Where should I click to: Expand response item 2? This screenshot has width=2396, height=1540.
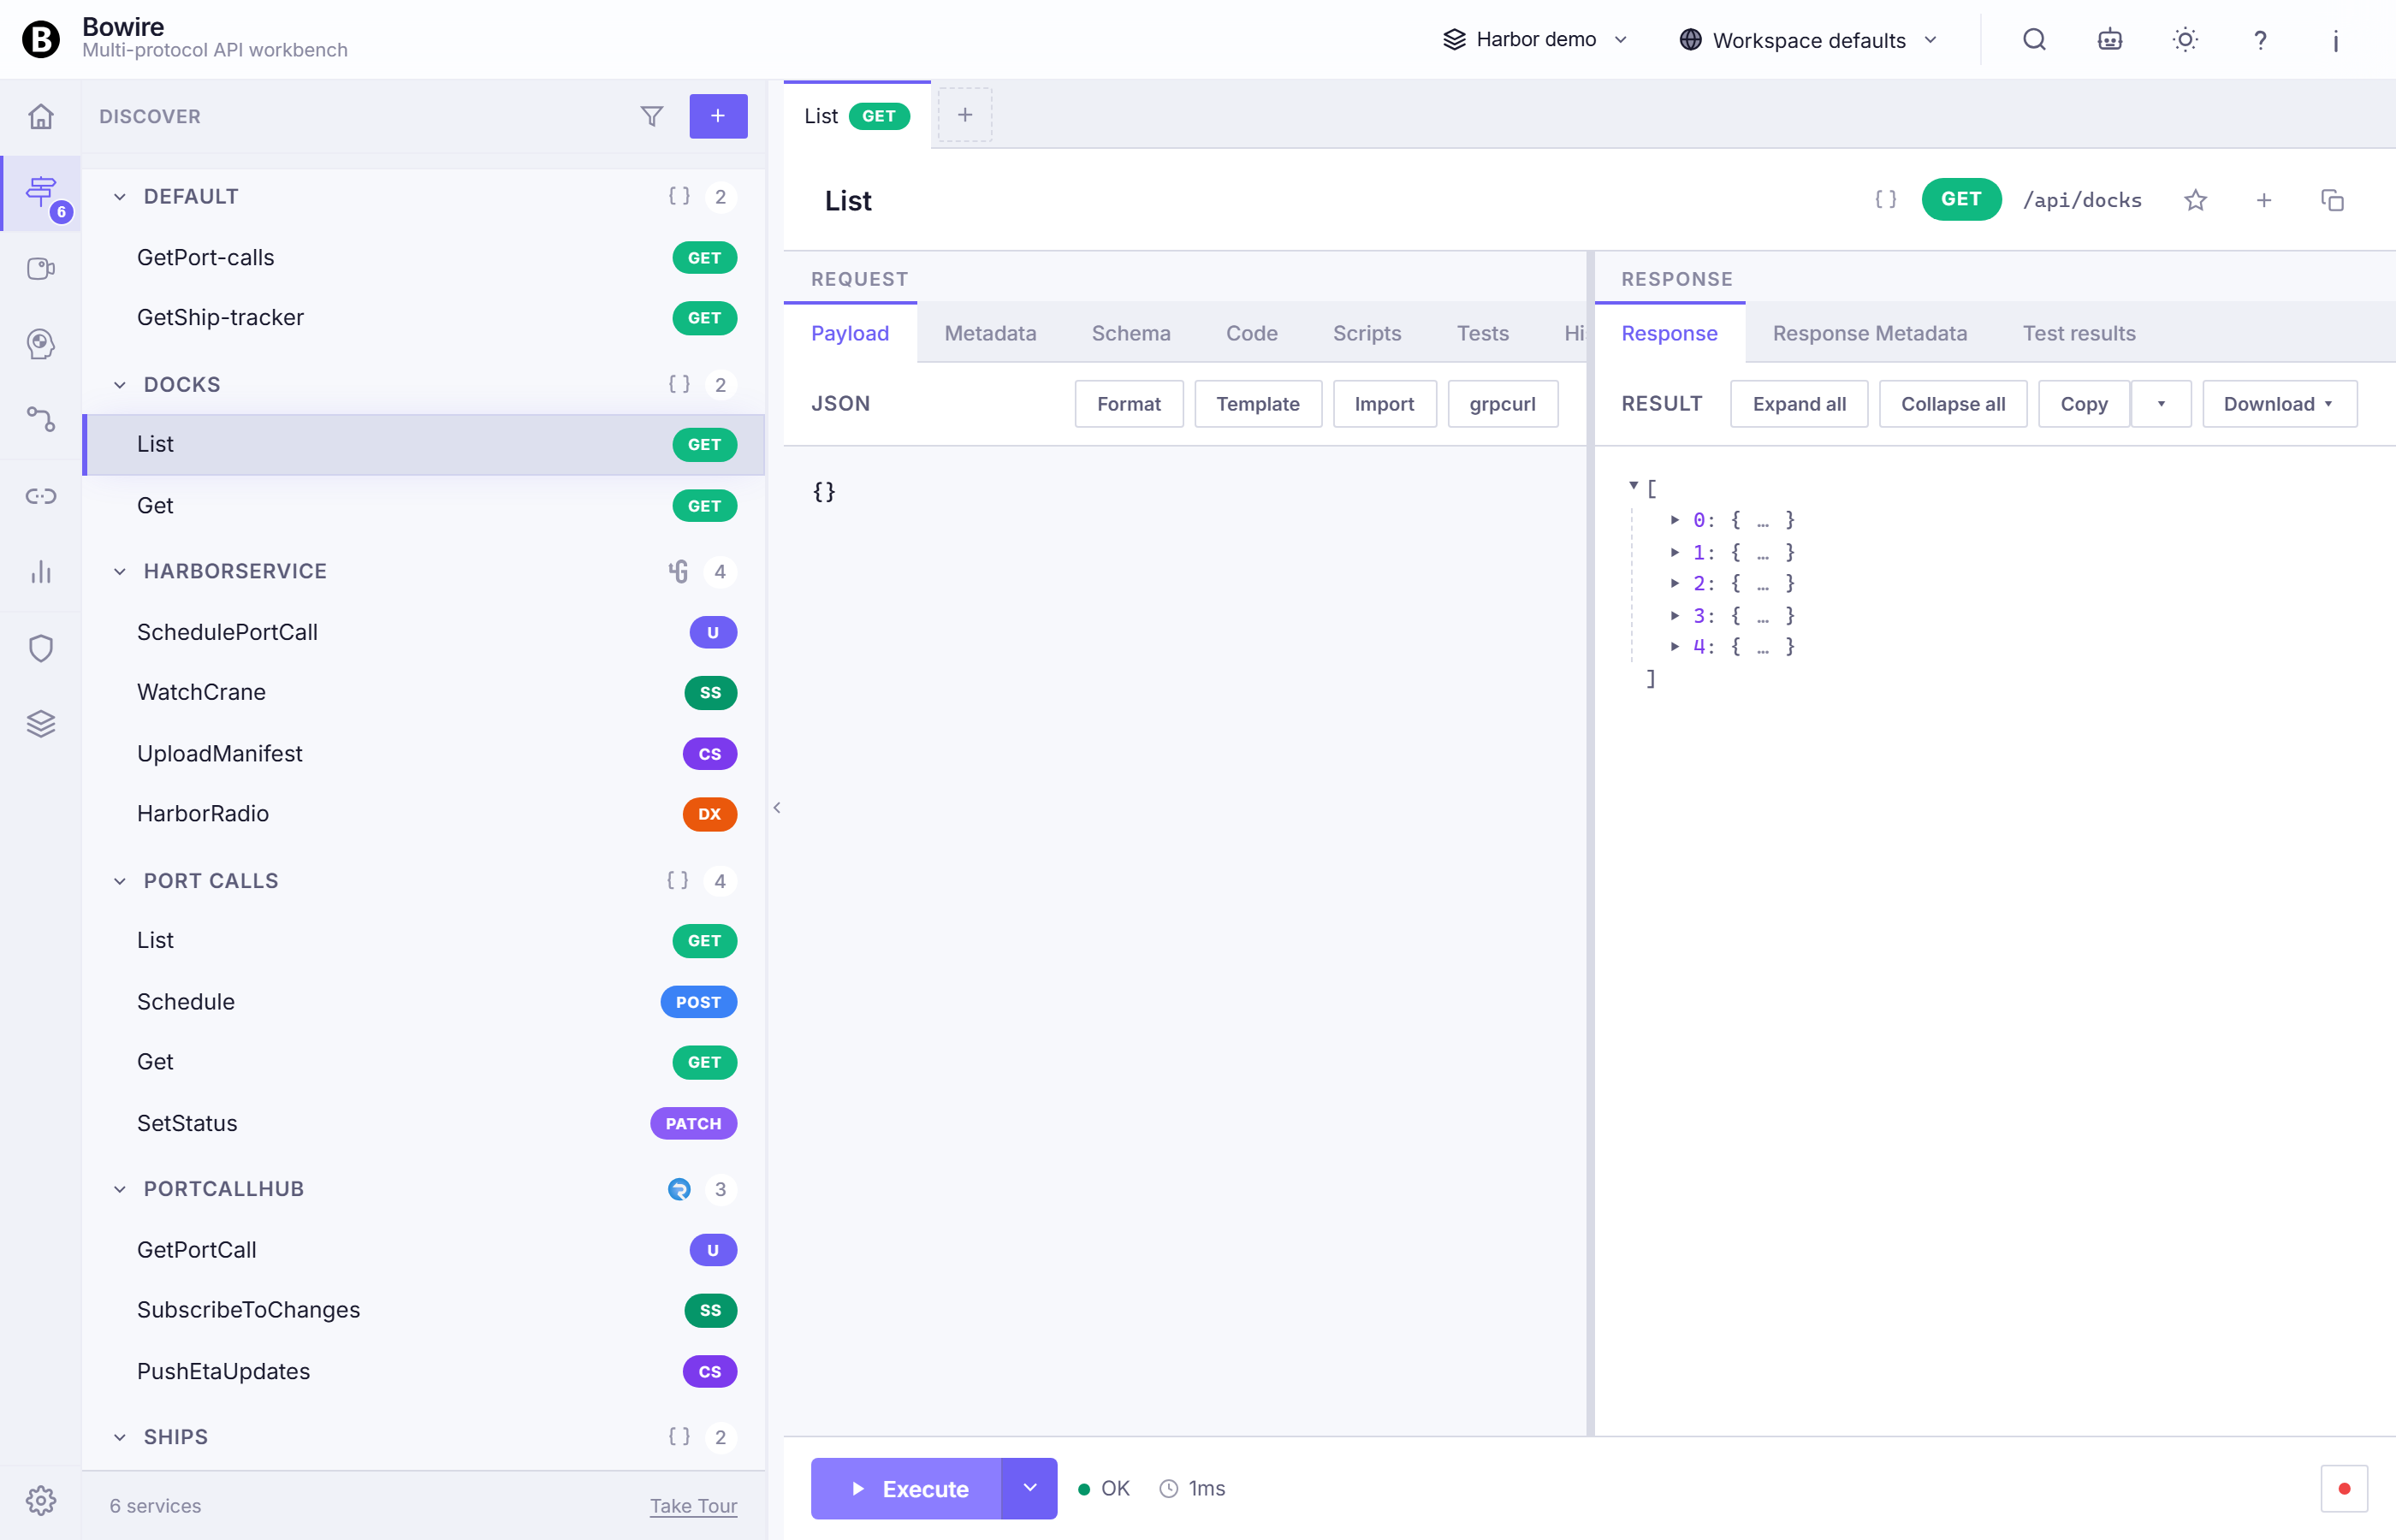(x=1674, y=583)
